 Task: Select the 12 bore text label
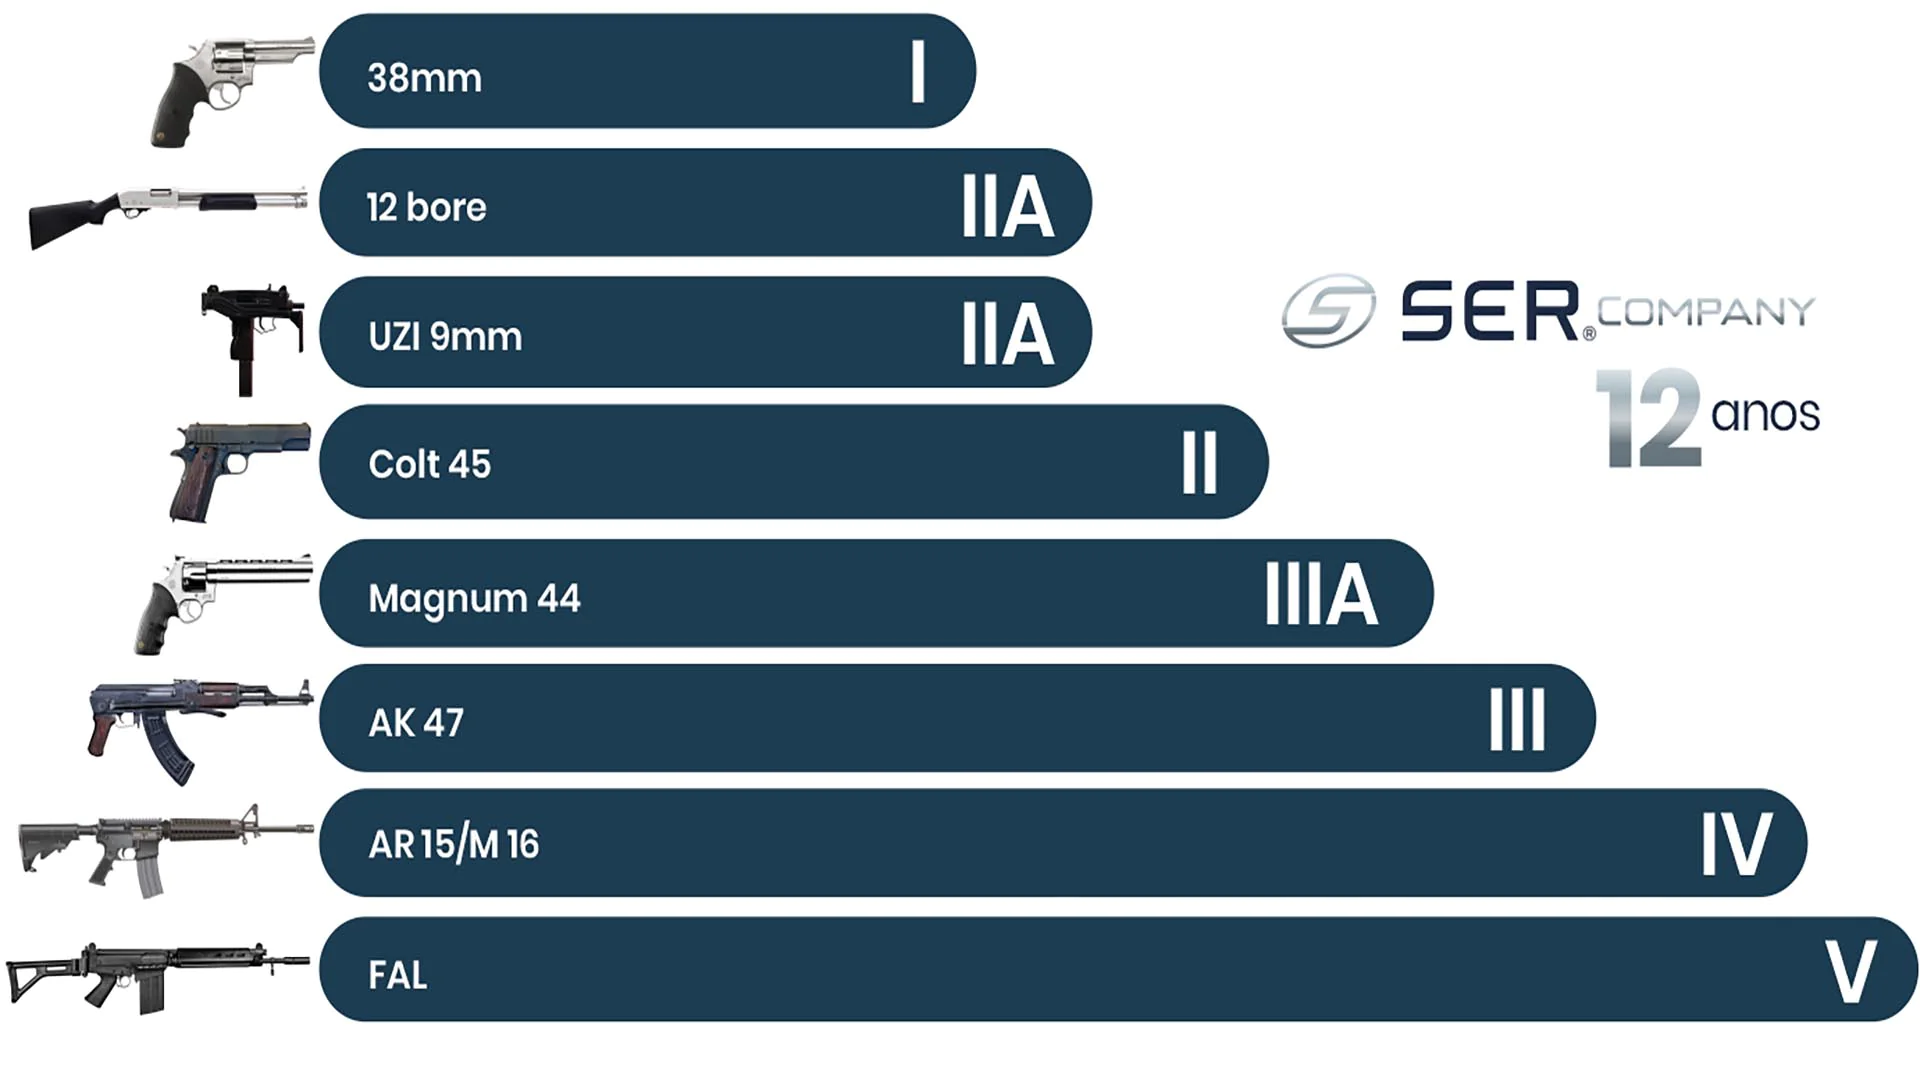tap(426, 207)
